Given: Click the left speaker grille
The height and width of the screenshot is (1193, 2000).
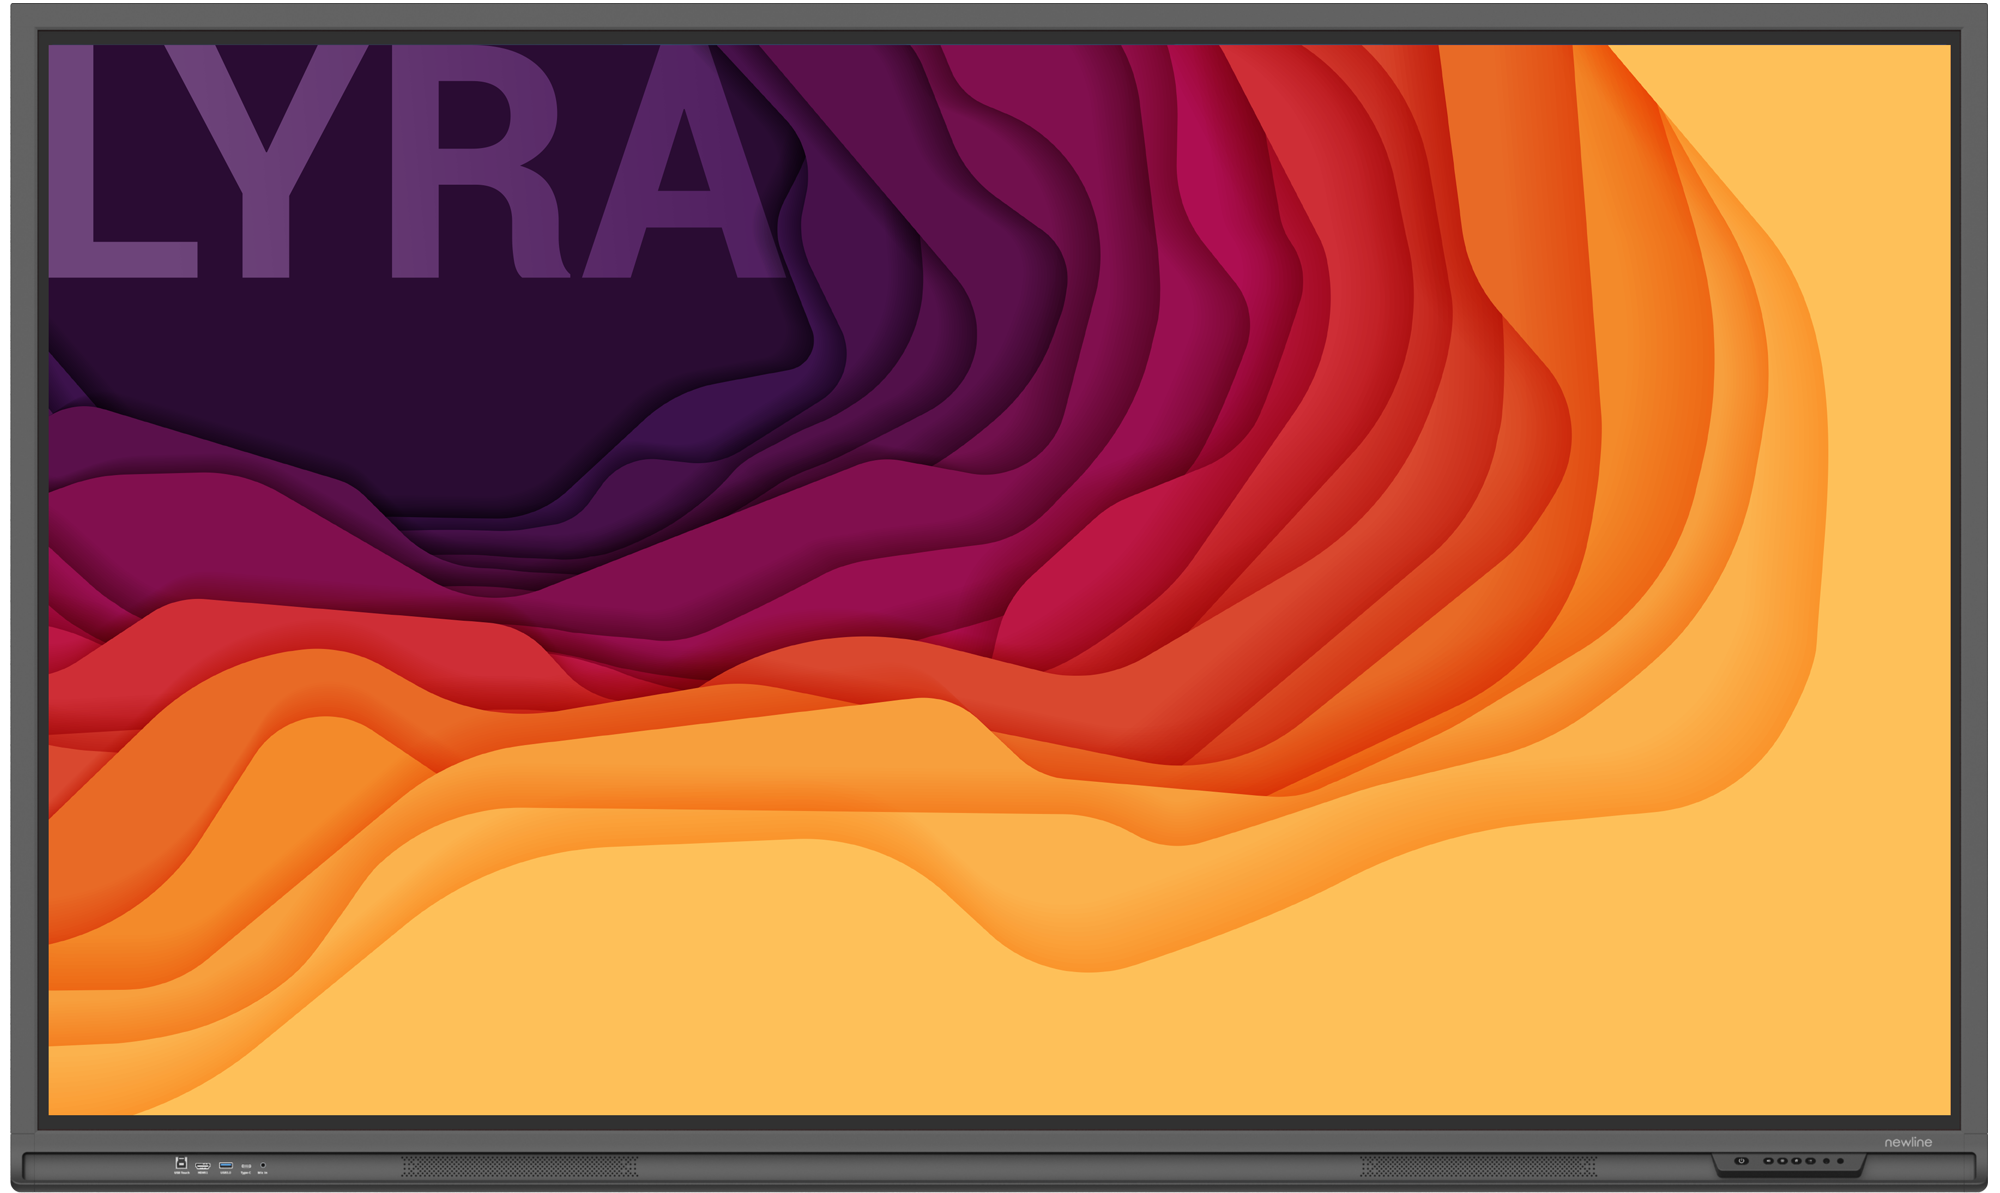Looking at the screenshot, I should (519, 1166).
